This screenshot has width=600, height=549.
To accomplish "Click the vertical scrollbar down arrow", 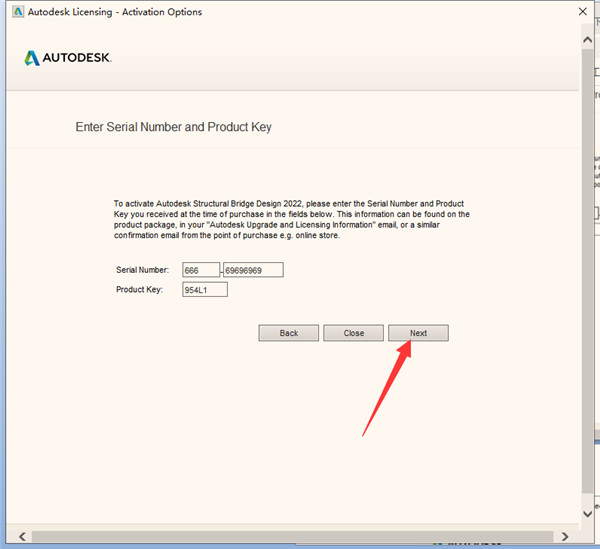I will 587,514.
